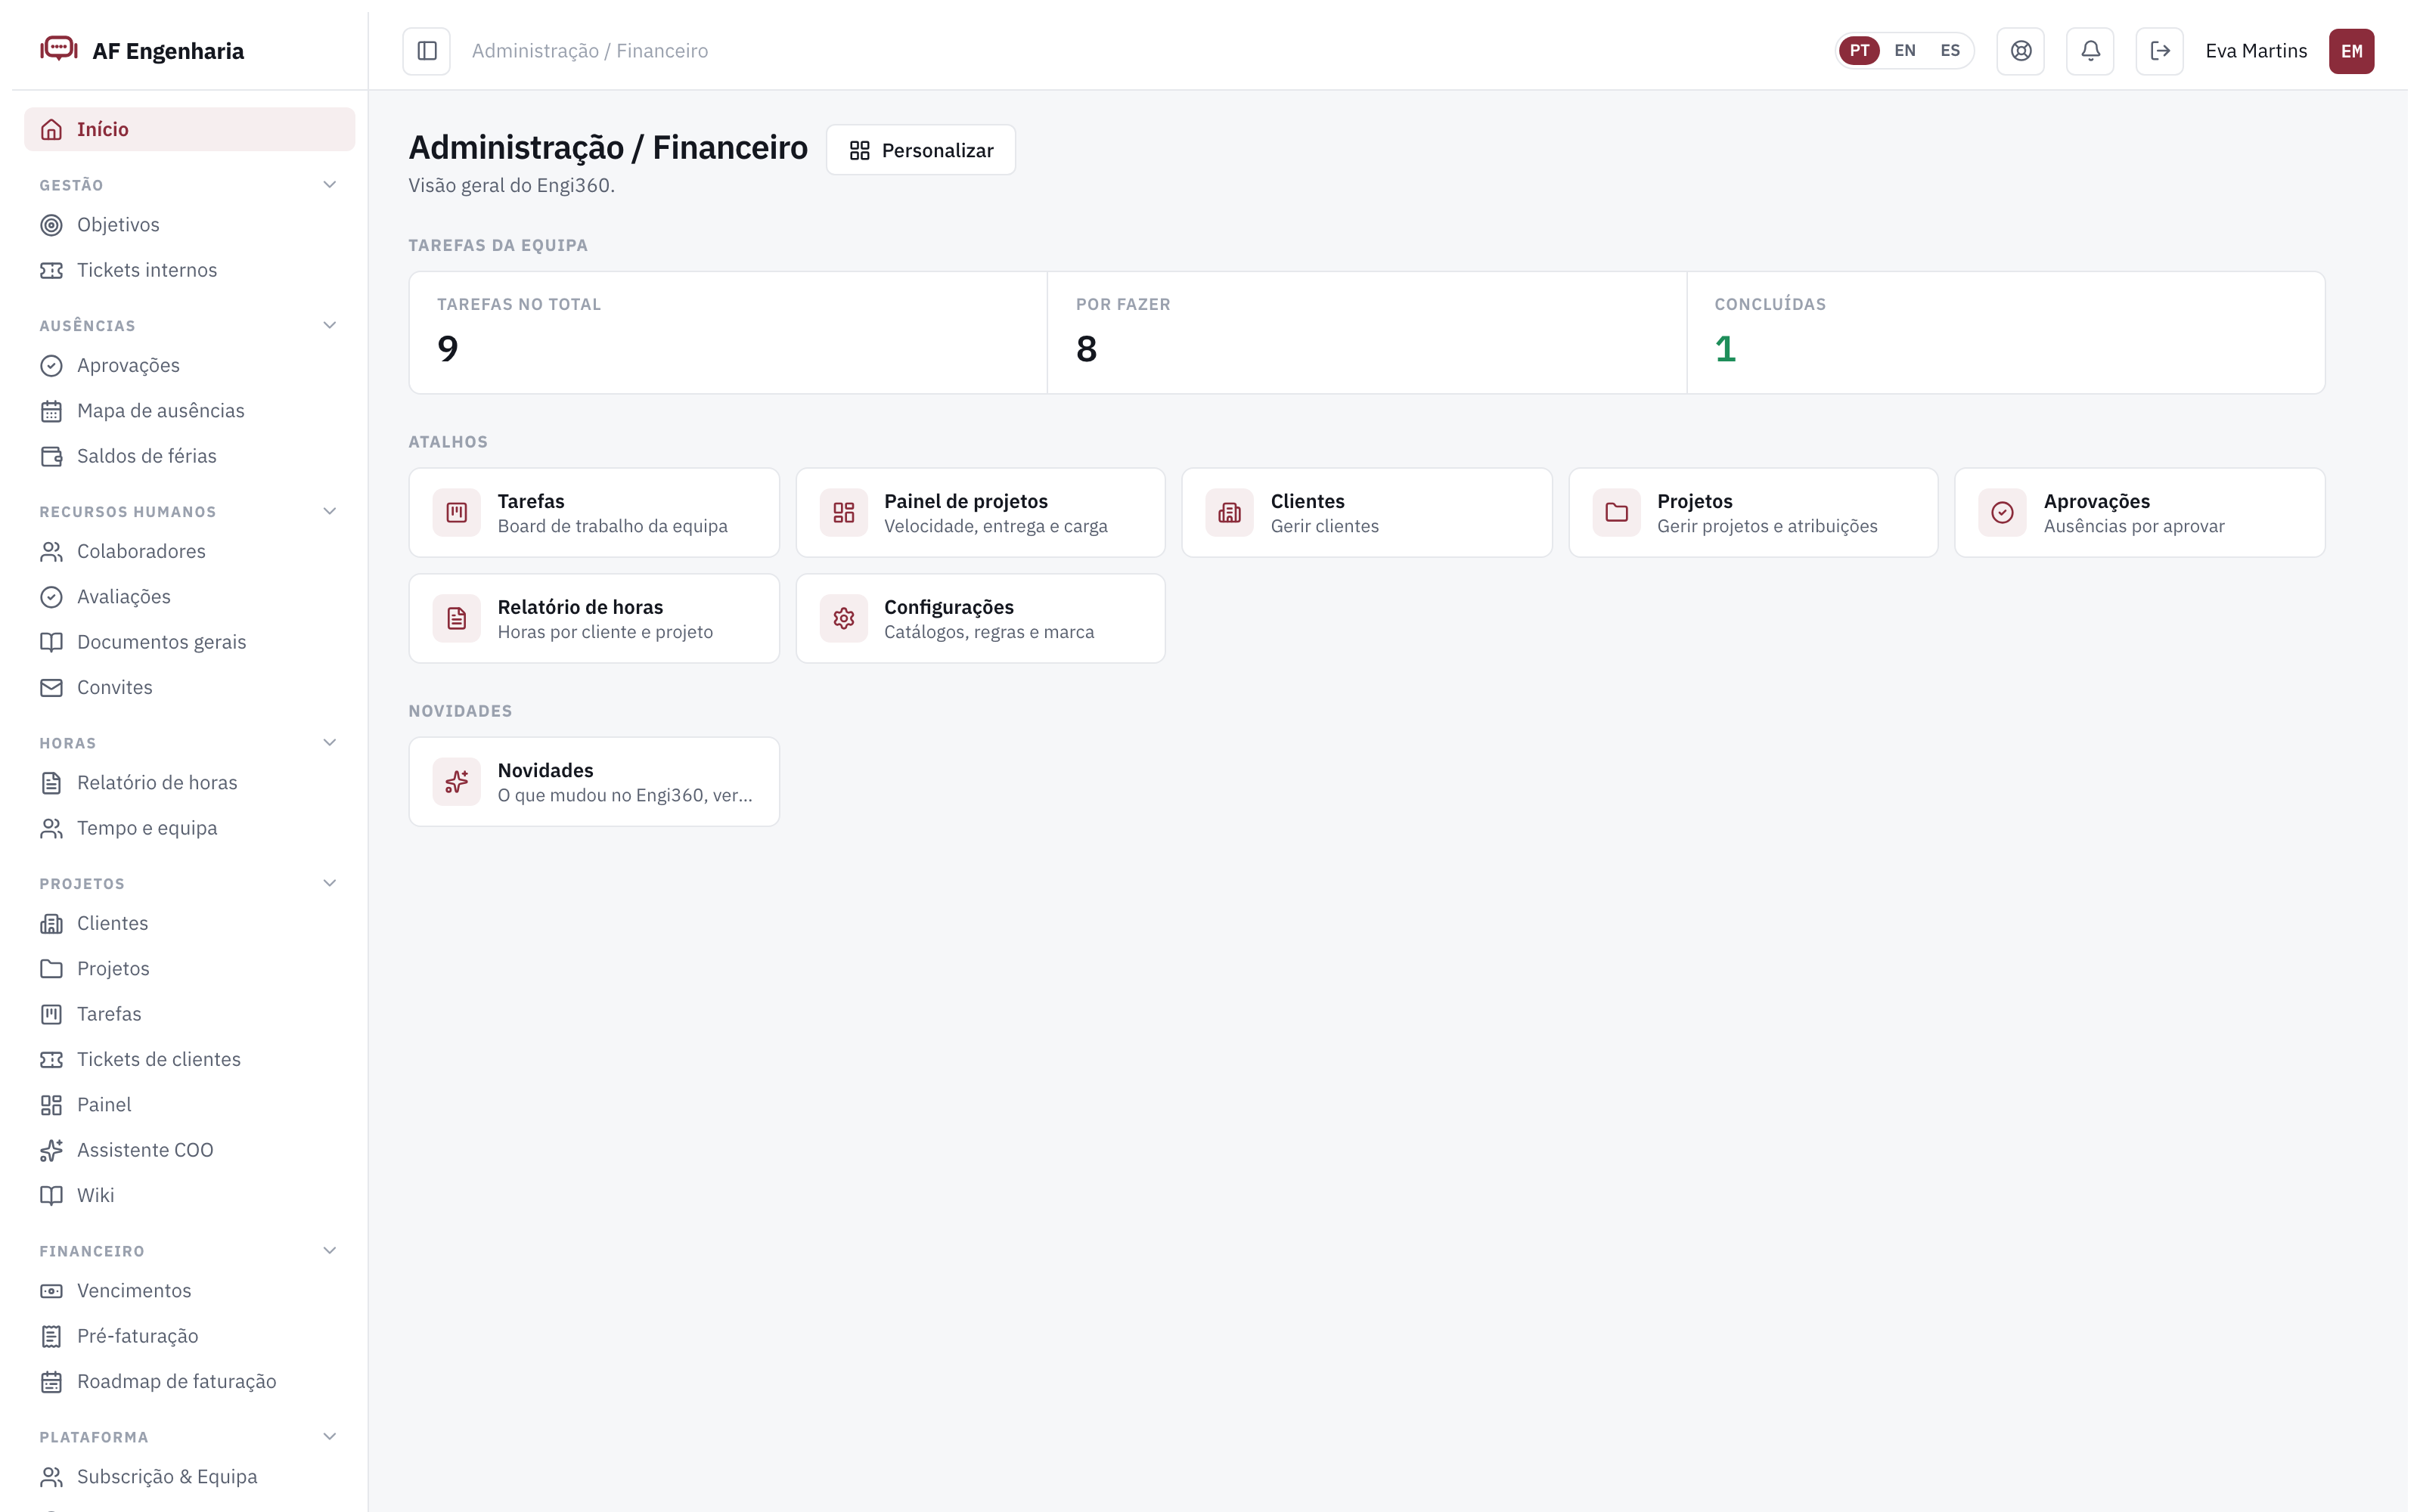
Task: Open the Tarefas shortcut card icon
Action: point(457,513)
